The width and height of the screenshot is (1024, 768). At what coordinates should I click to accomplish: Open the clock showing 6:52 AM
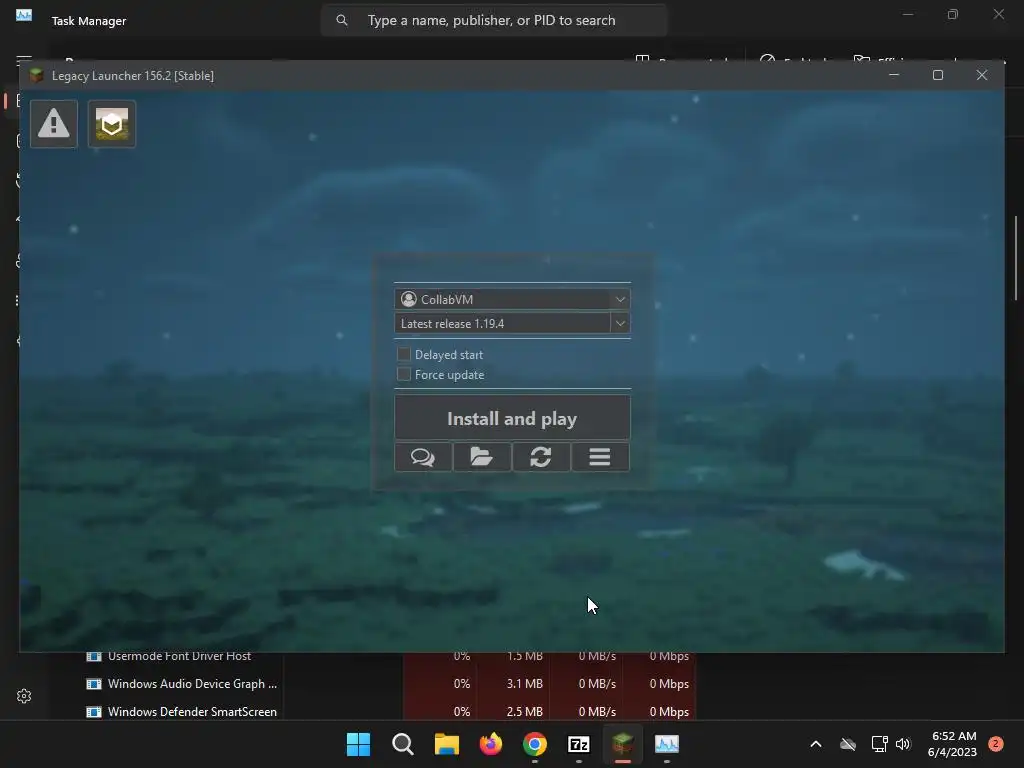(x=952, y=744)
